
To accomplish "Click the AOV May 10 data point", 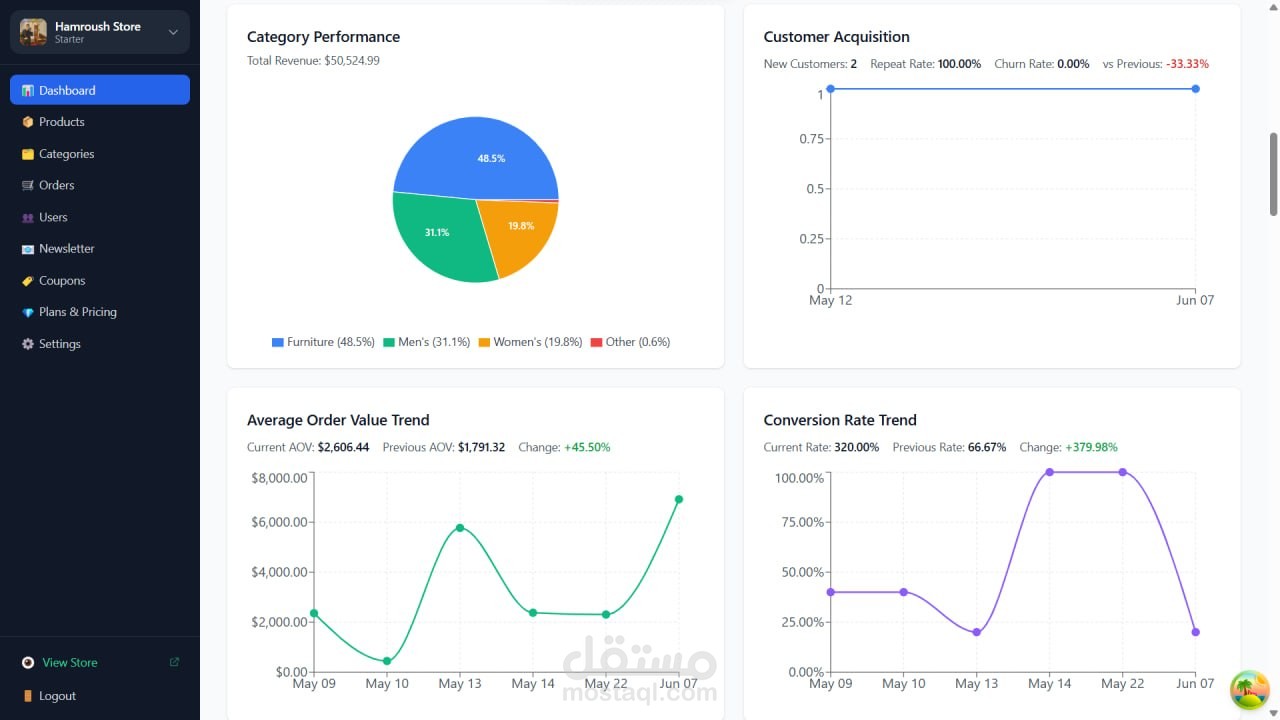I will point(387,661).
